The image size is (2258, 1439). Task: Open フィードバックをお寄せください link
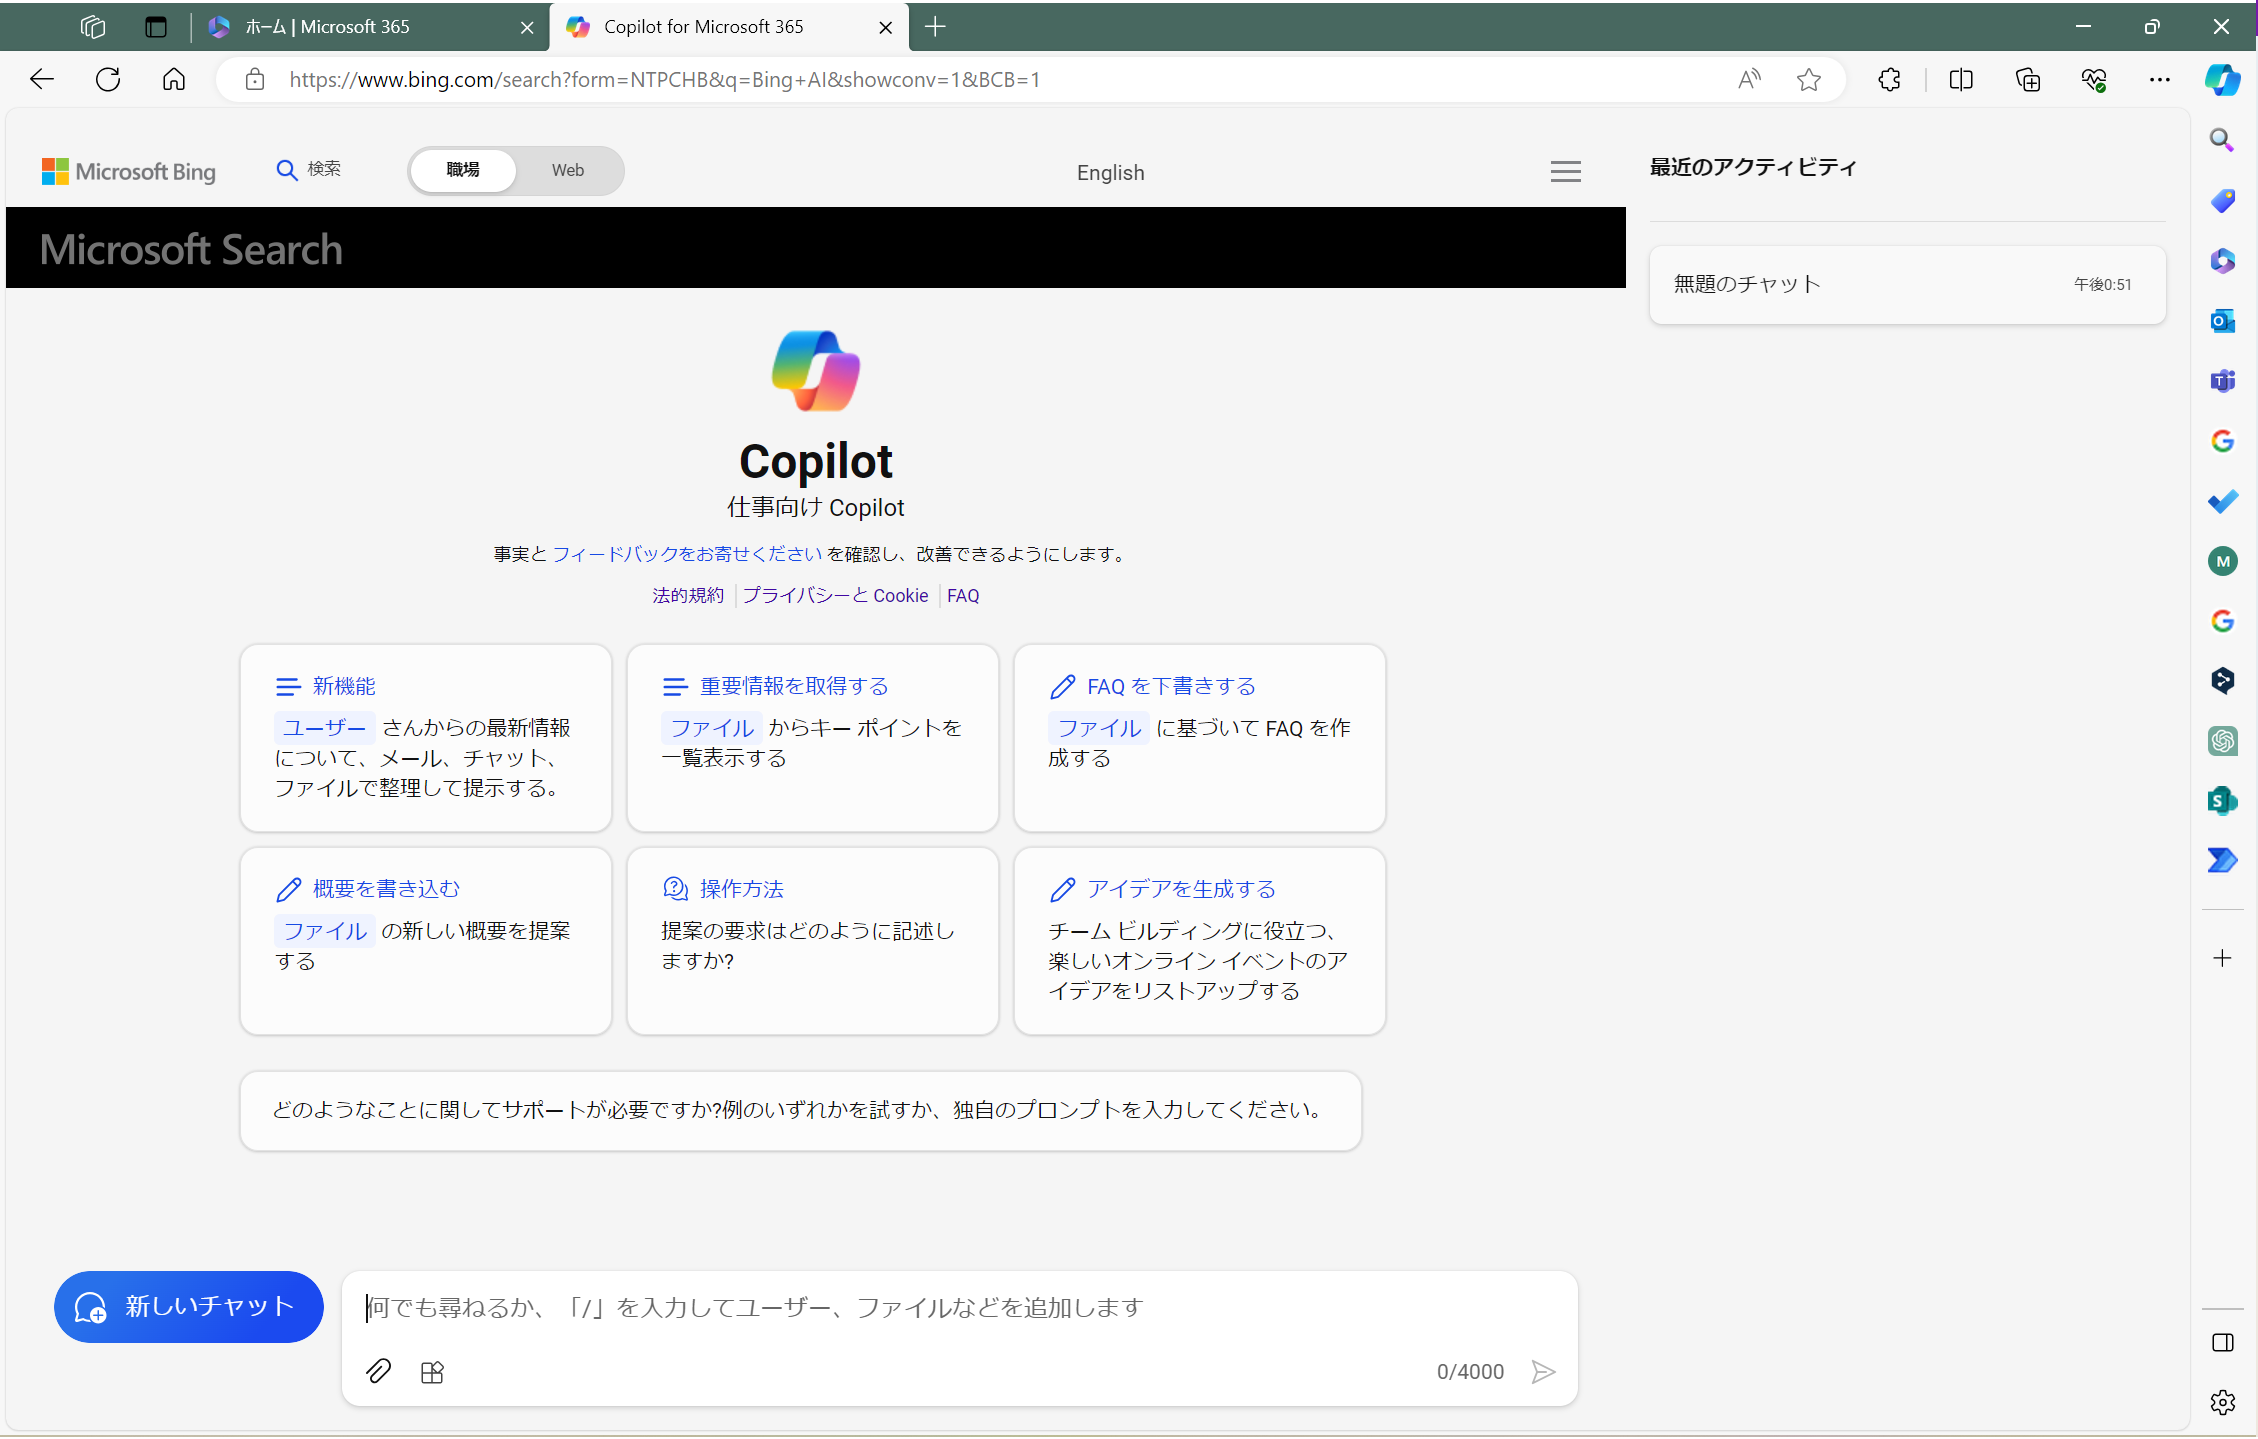coord(687,554)
